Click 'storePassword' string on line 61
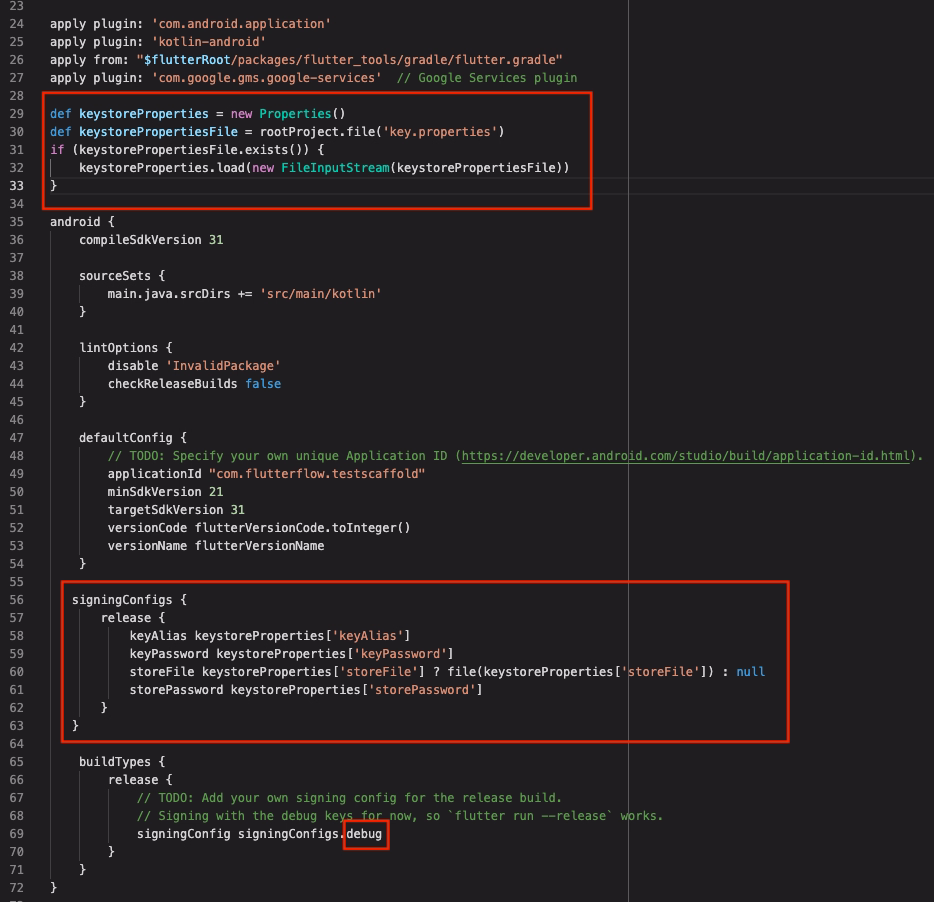The image size is (934, 902). (x=422, y=690)
